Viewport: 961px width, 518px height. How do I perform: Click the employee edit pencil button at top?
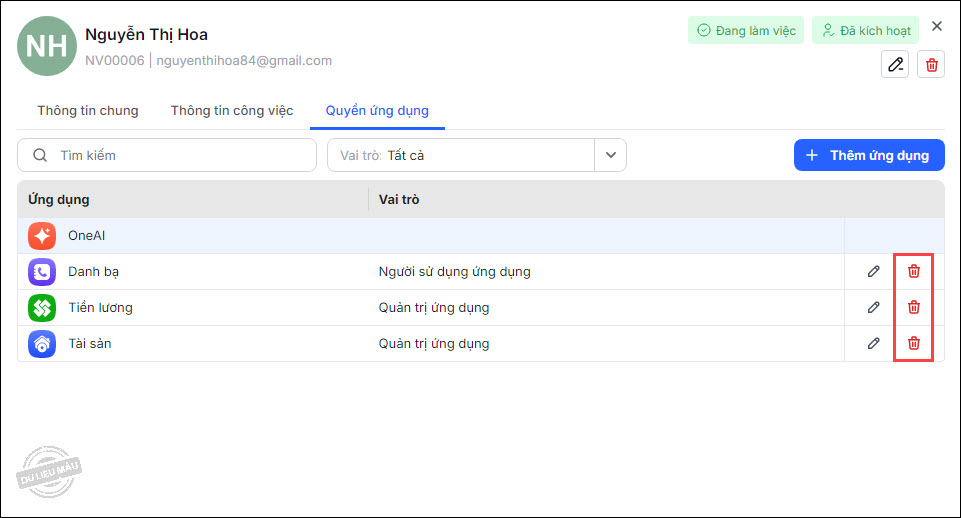(895, 64)
